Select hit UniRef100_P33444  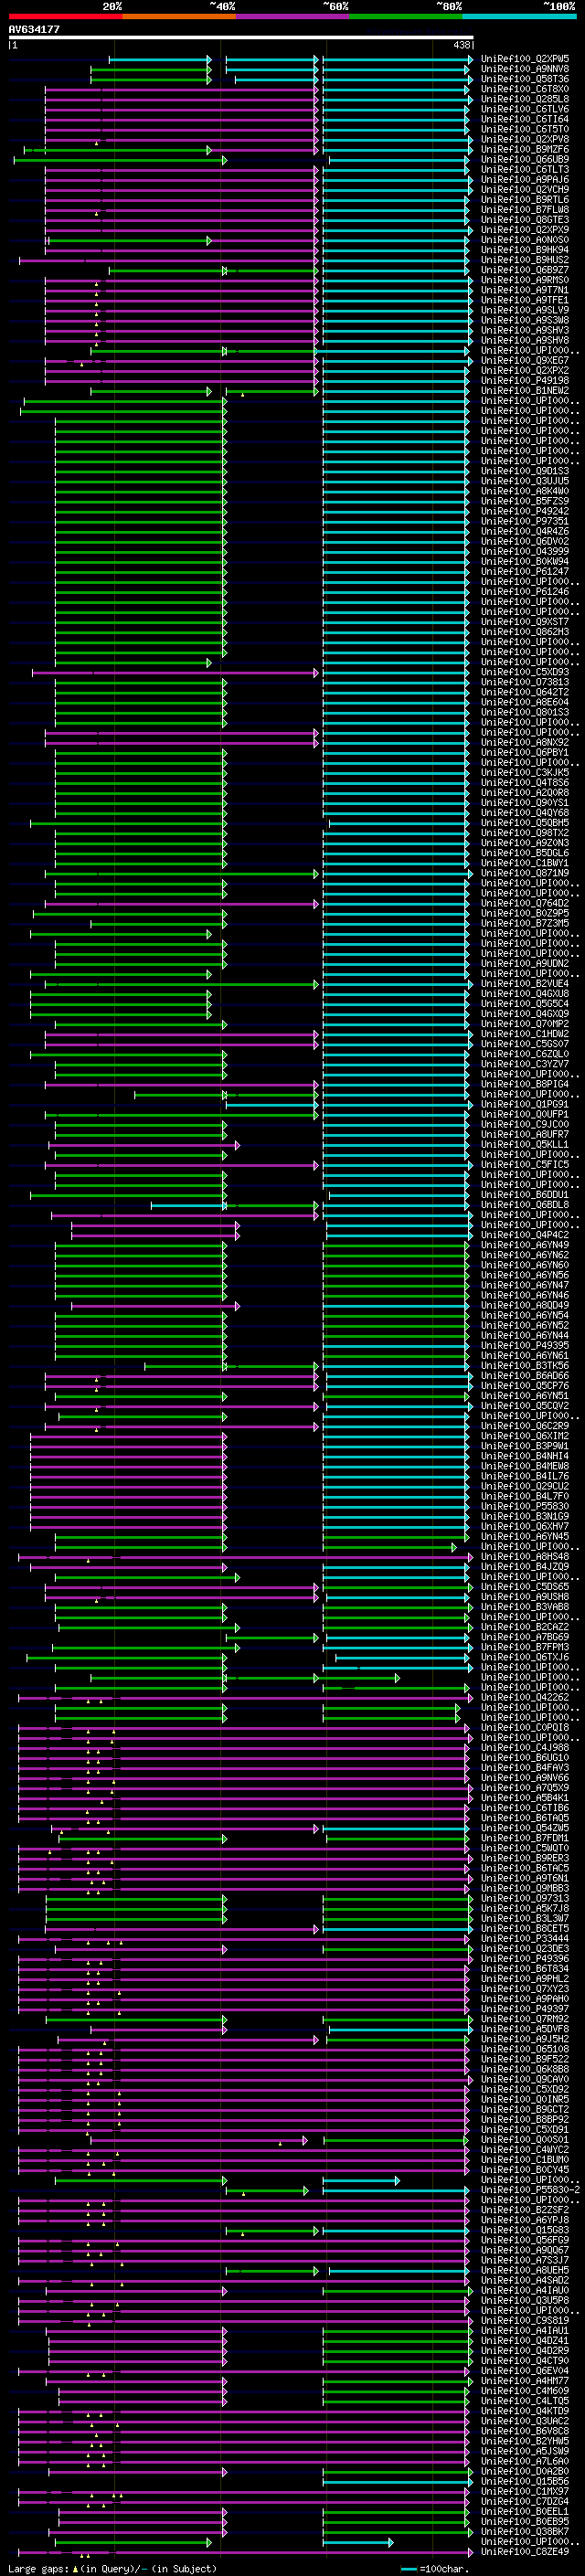pyautogui.click(x=524, y=1938)
